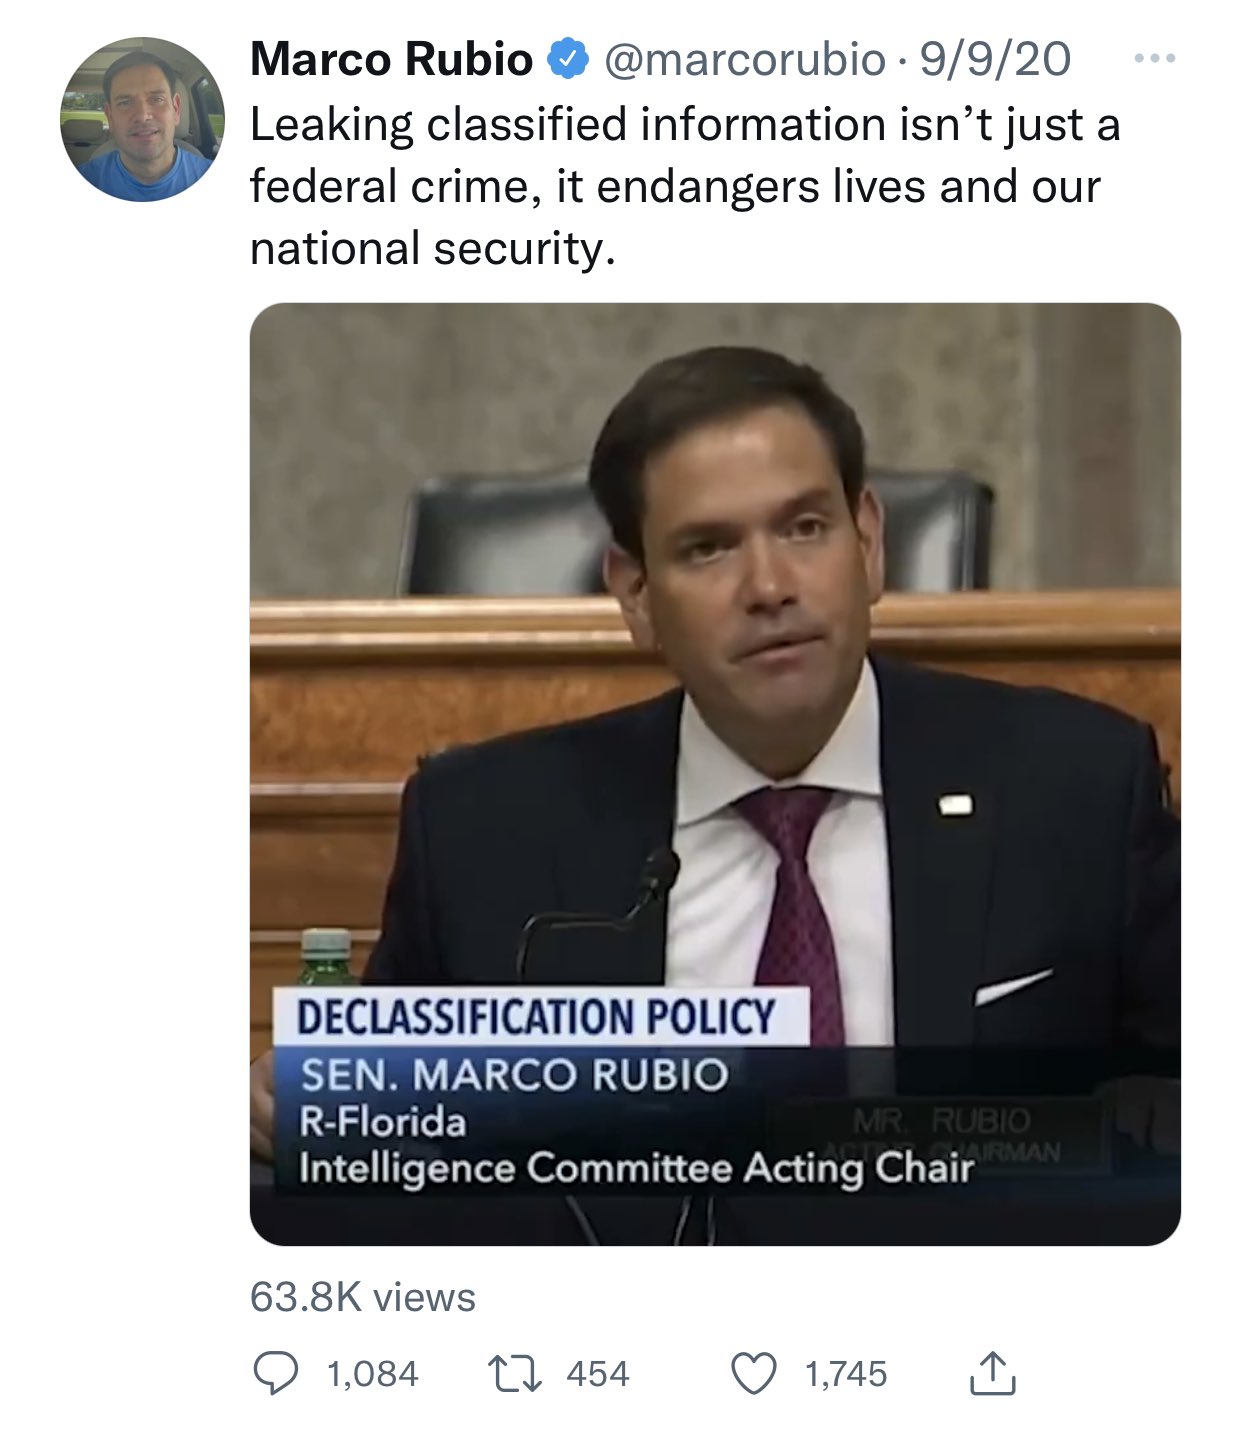1242x1430 pixels.
Task: Click the DECLASSIFICATION POLICY banner in video
Action: tap(536, 1017)
